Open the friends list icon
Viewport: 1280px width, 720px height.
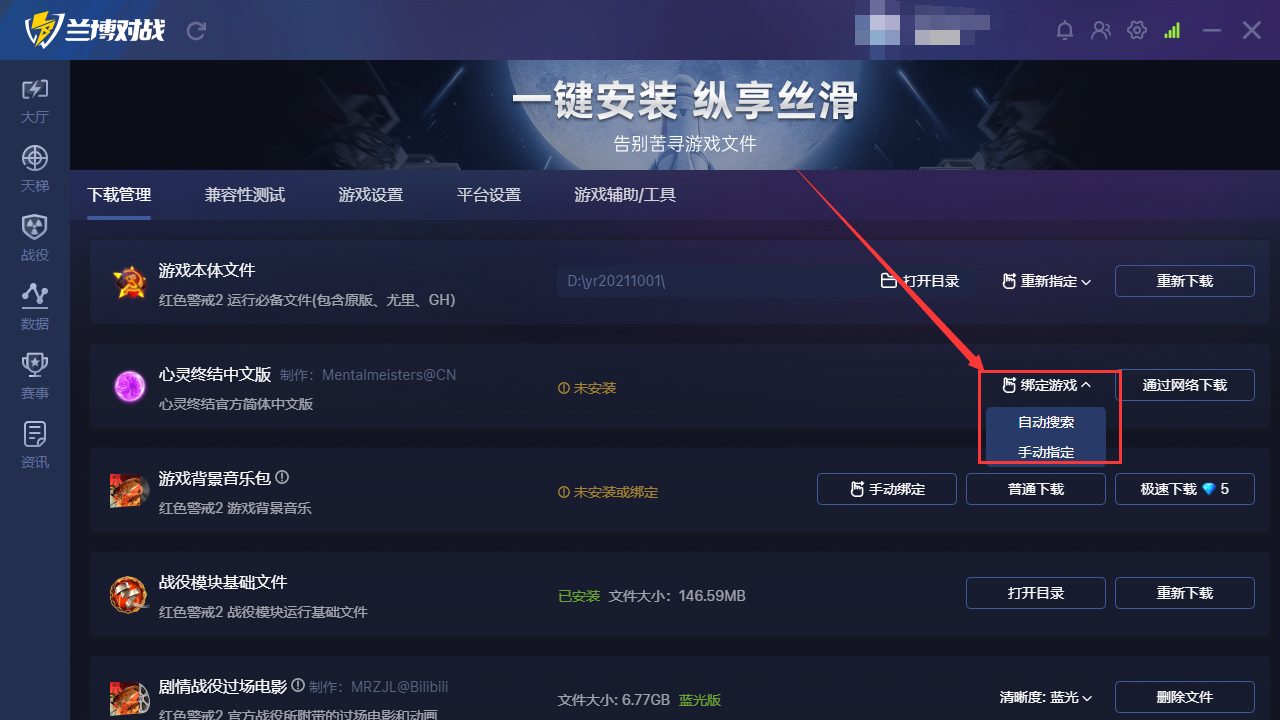(1101, 31)
